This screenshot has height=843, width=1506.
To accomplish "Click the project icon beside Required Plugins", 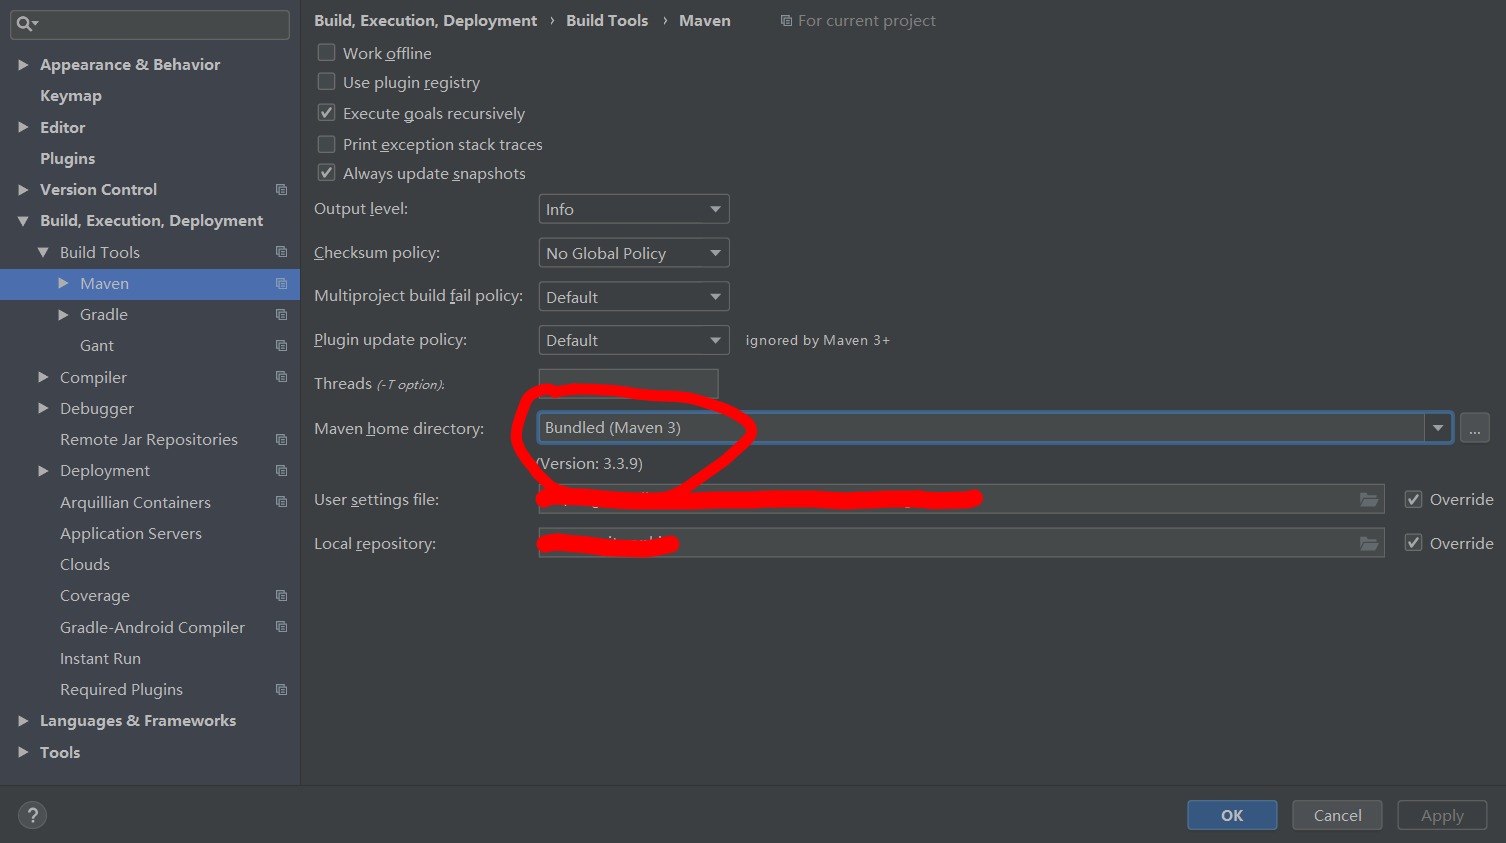I will 281,690.
